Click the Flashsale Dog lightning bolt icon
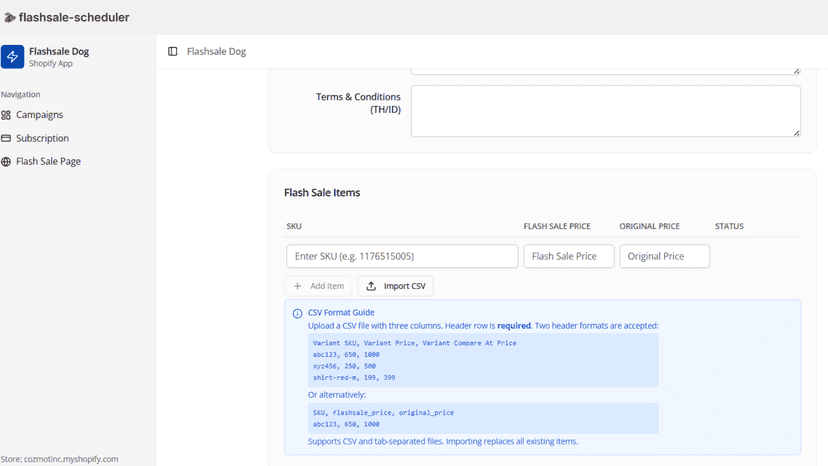 pos(12,57)
